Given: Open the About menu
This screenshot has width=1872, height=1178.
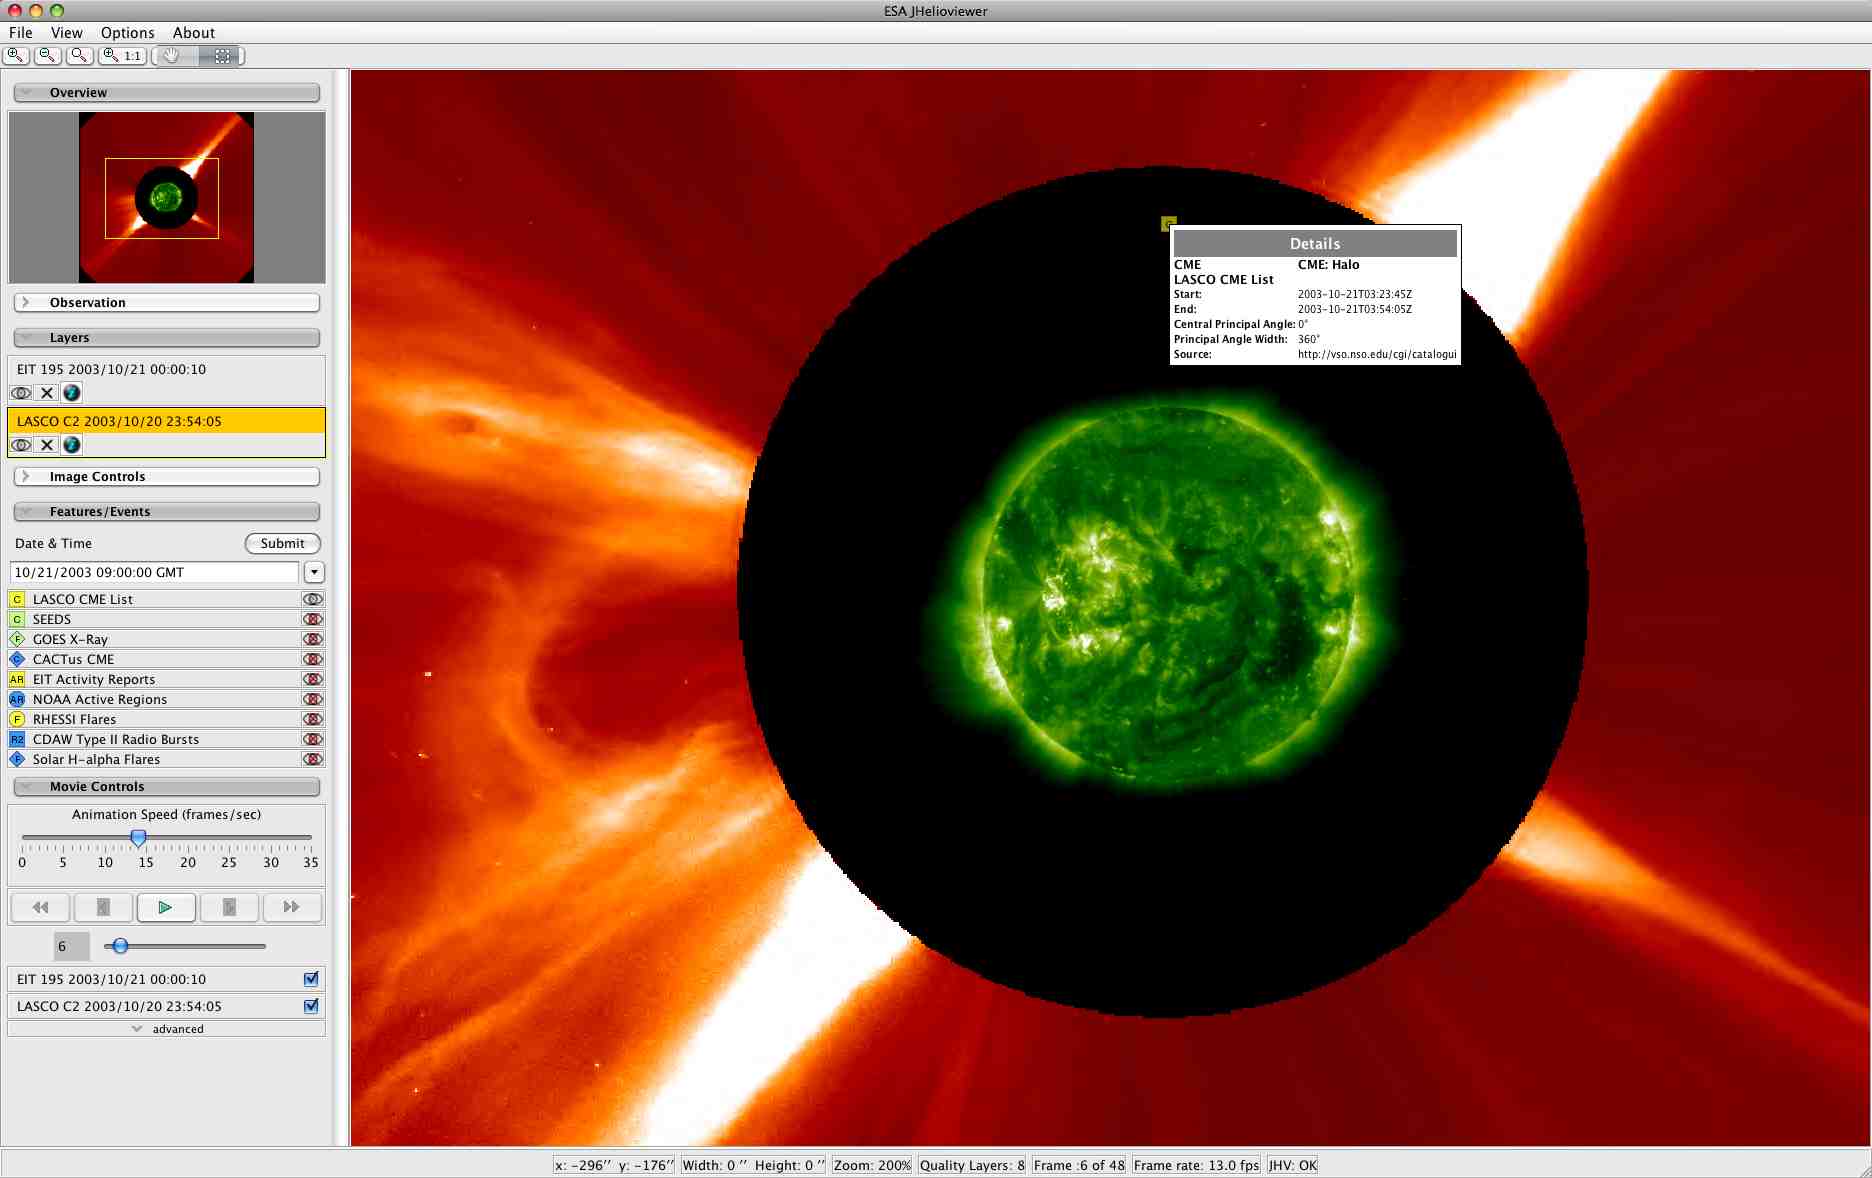Looking at the screenshot, I should 194,32.
